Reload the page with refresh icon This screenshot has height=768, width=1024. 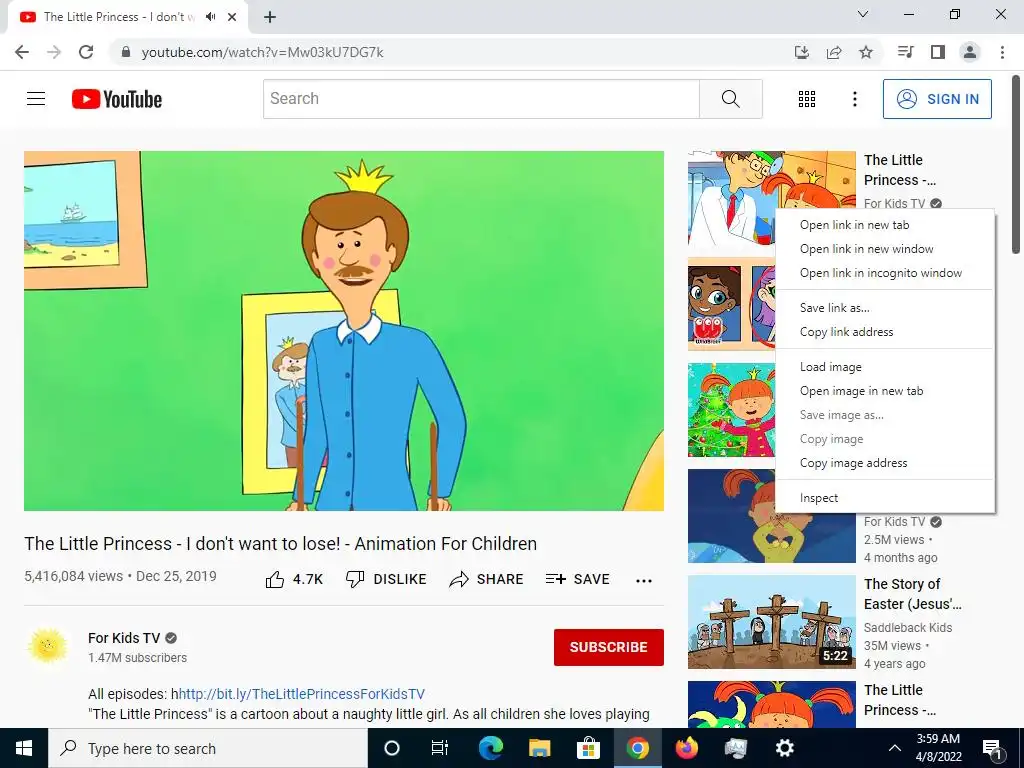pyautogui.click(x=86, y=52)
